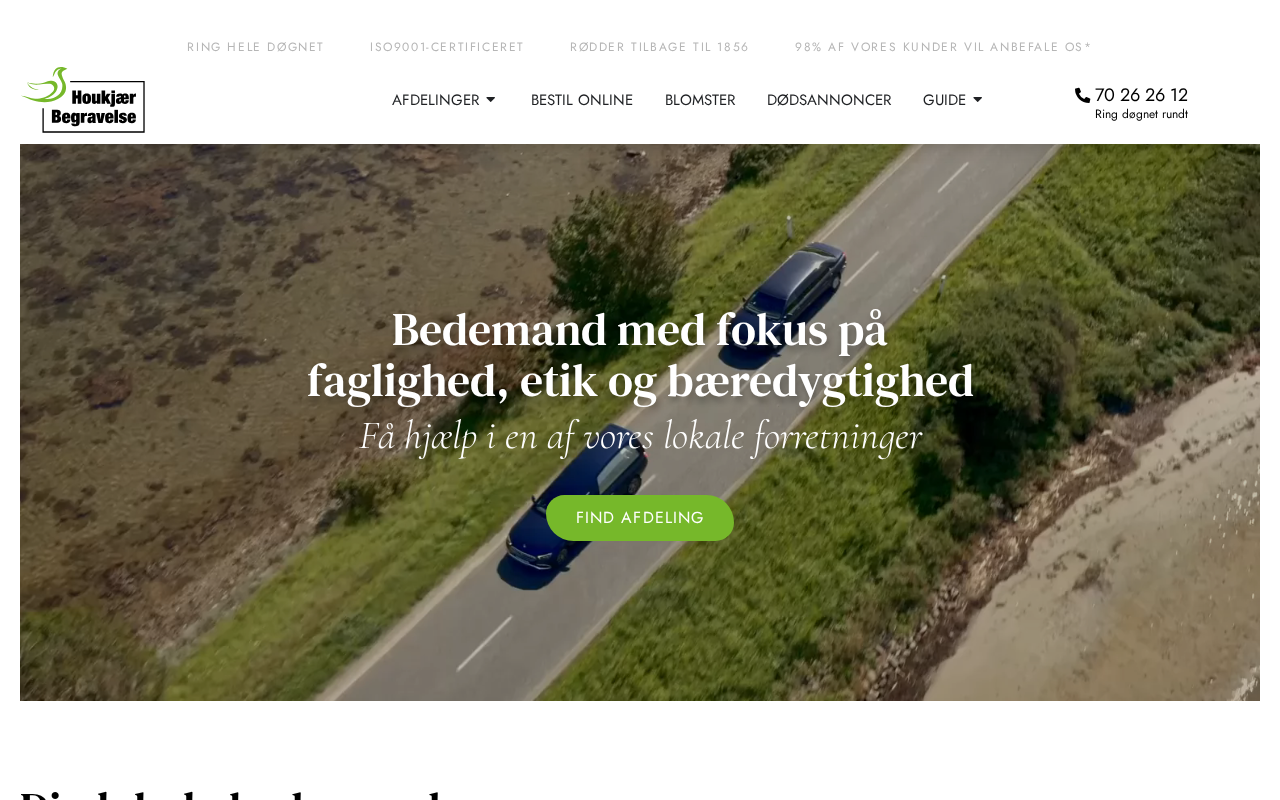The image size is (1280, 800).
Task: Click the ISO9001-certificeret banner text
Action: click(447, 47)
